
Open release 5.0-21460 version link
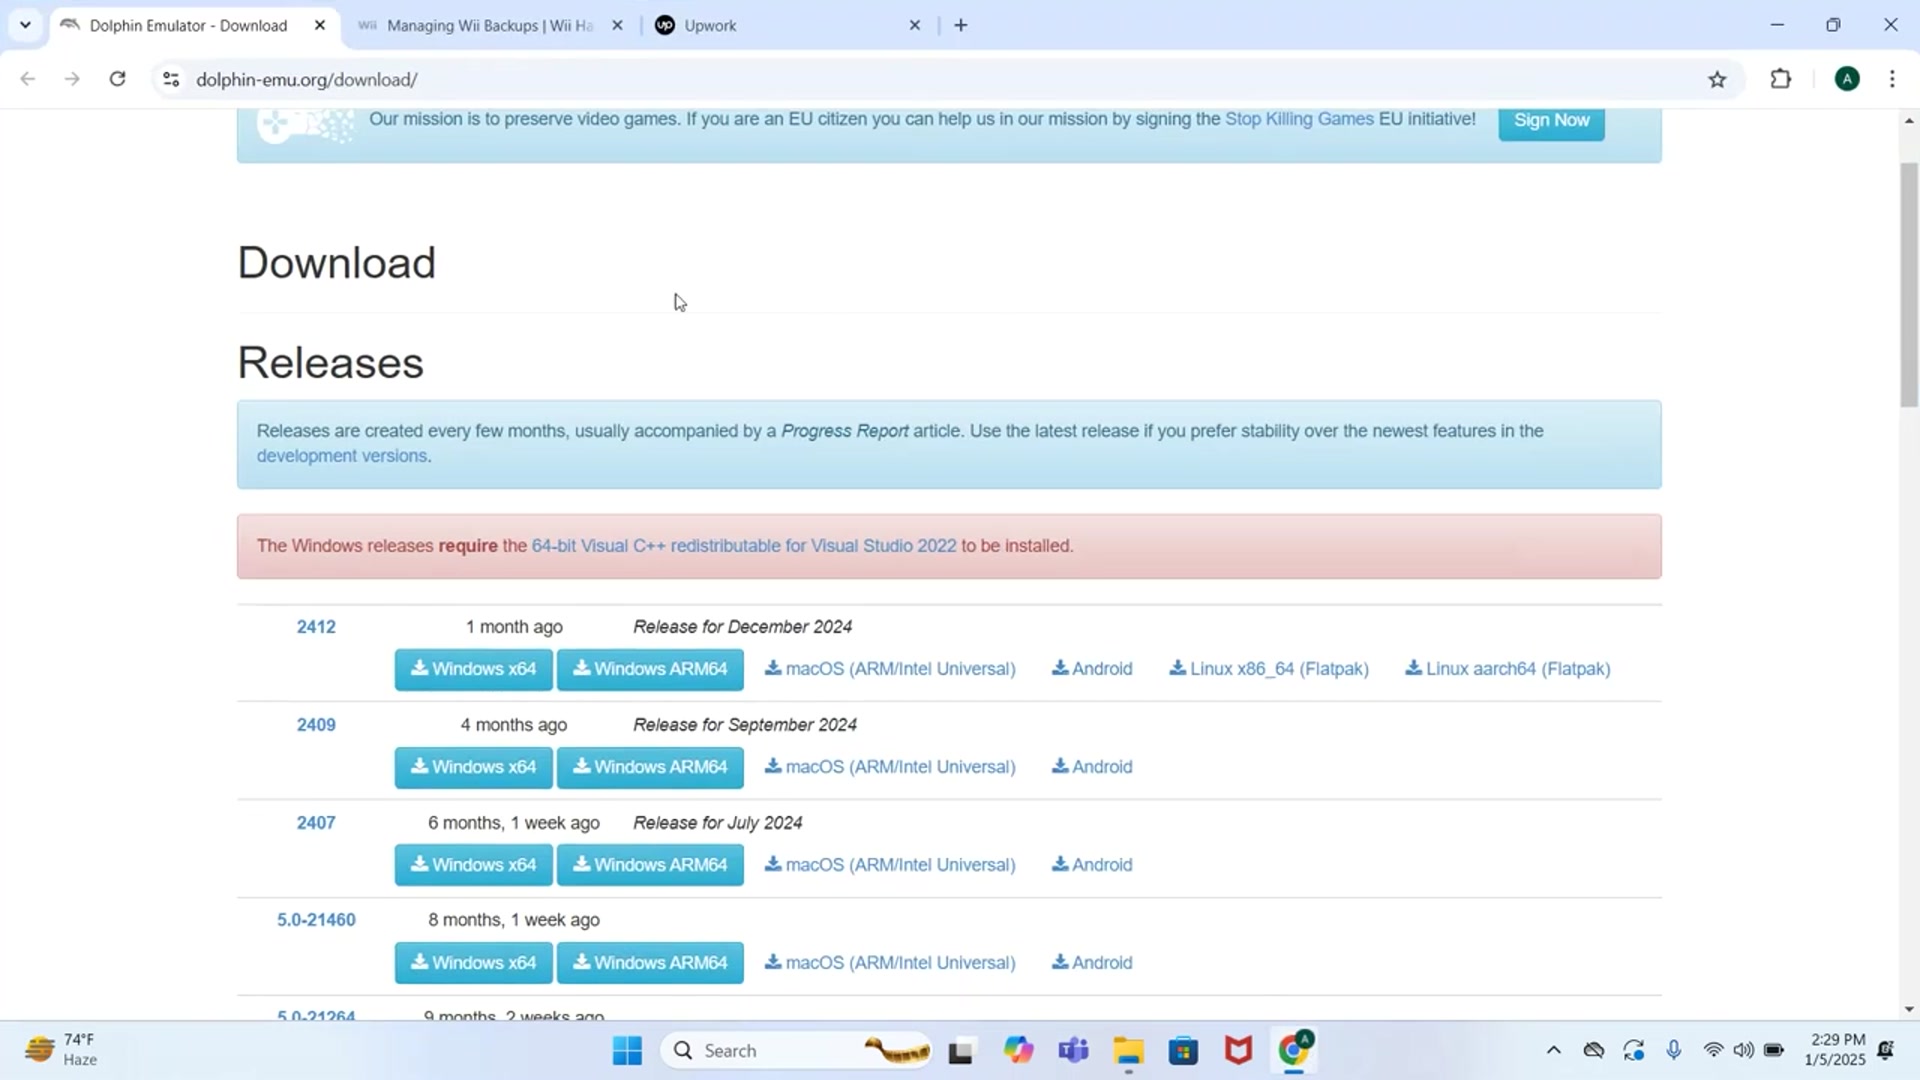(316, 920)
